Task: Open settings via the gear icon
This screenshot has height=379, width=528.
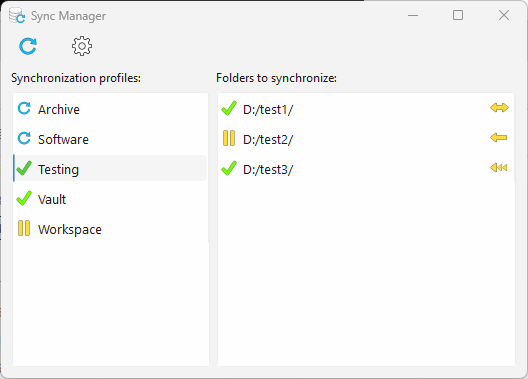Action: coord(82,46)
